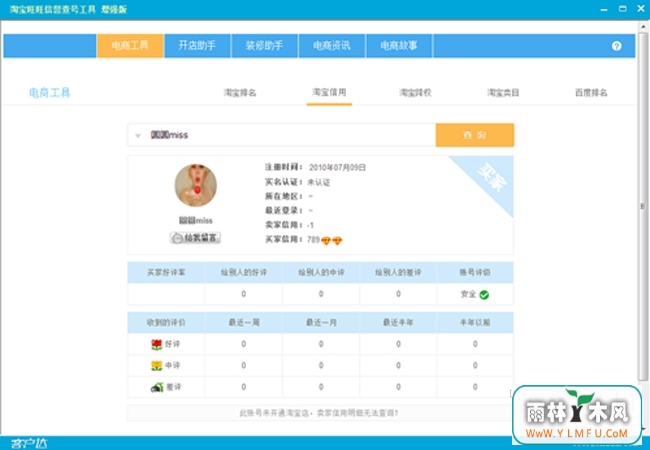Maximize the application window
Image resolution: width=650 pixels, height=450 pixels.
pyautogui.click(x=623, y=9)
